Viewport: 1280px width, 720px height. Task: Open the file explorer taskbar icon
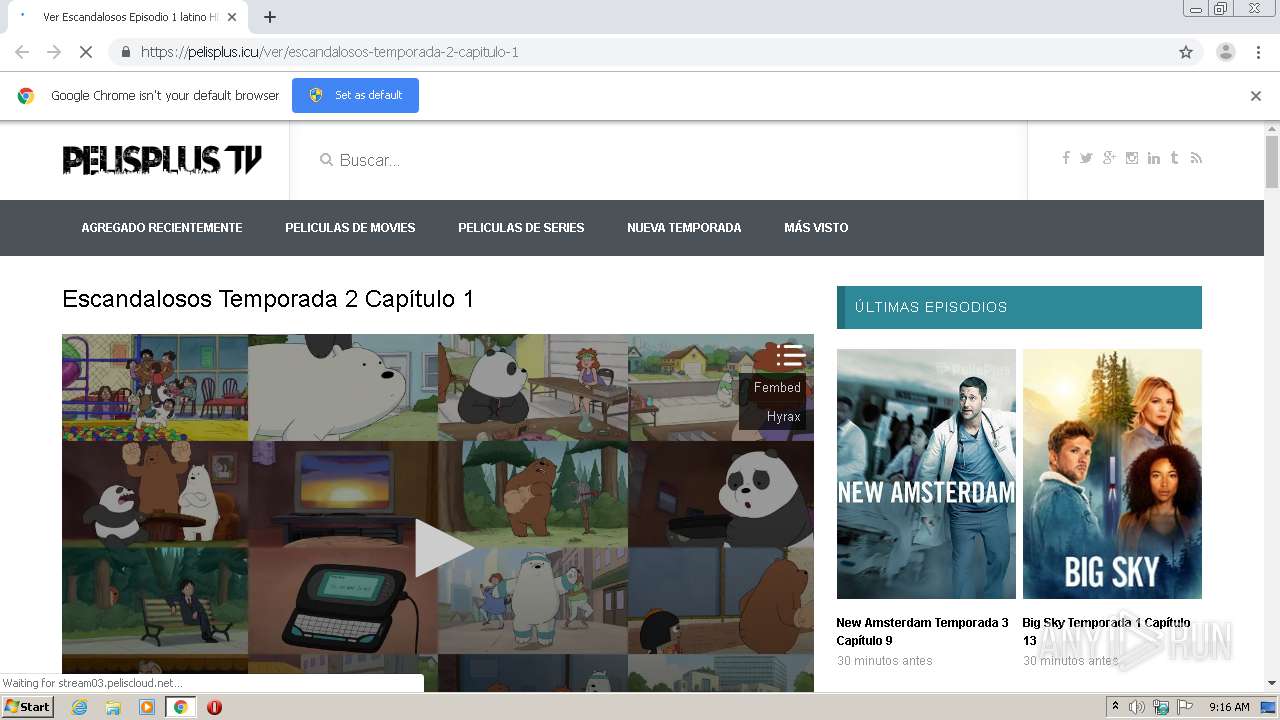pos(113,707)
